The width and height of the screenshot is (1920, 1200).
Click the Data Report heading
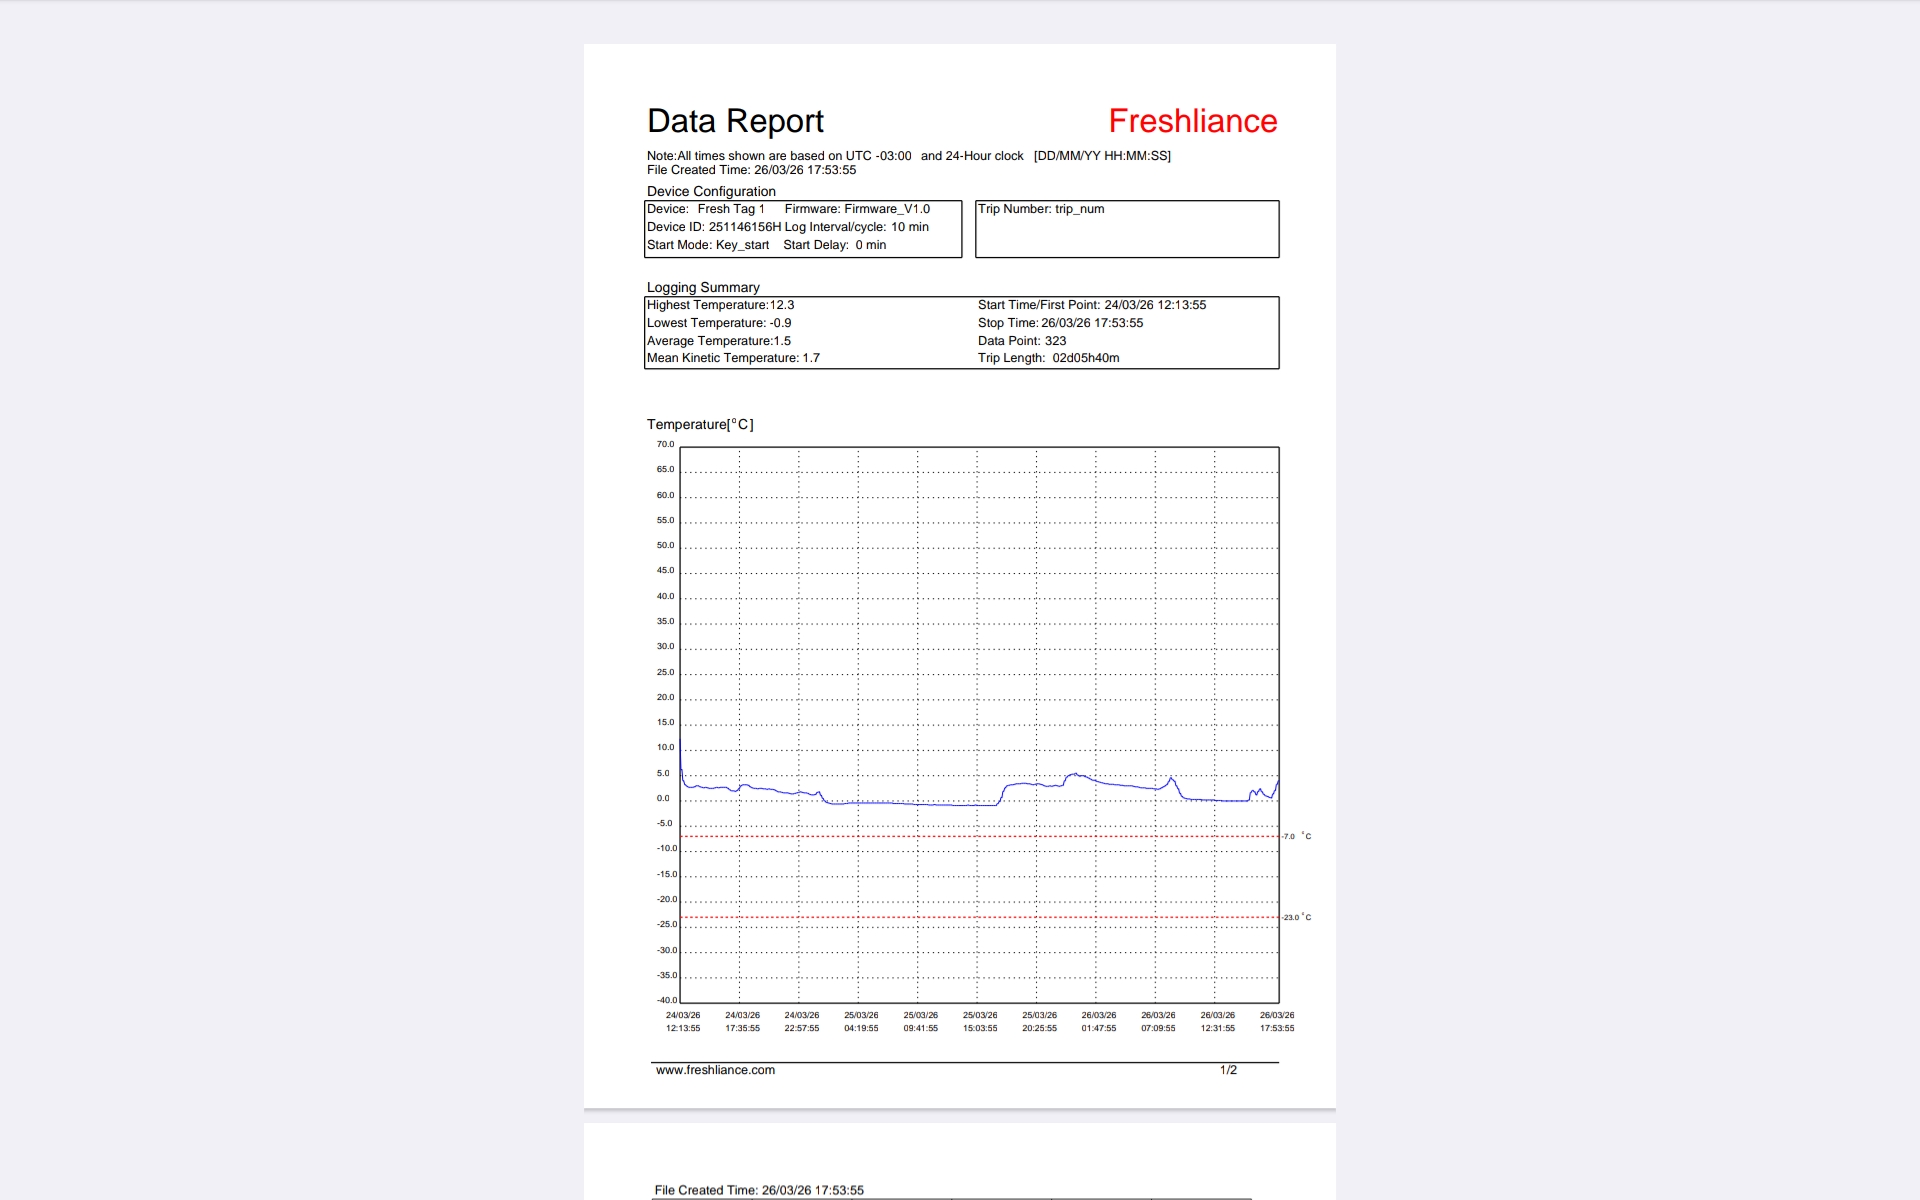pyautogui.click(x=735, y=121)
